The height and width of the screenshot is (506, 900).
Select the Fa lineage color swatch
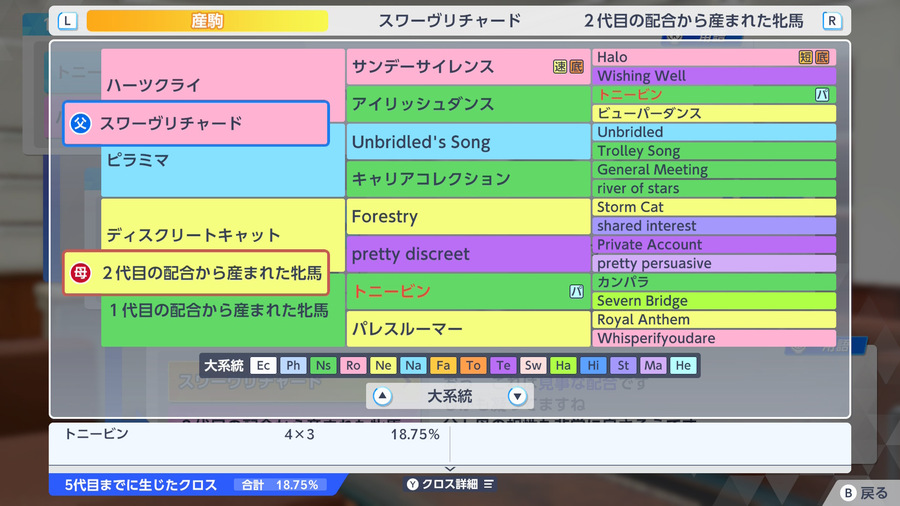(443, 365)
